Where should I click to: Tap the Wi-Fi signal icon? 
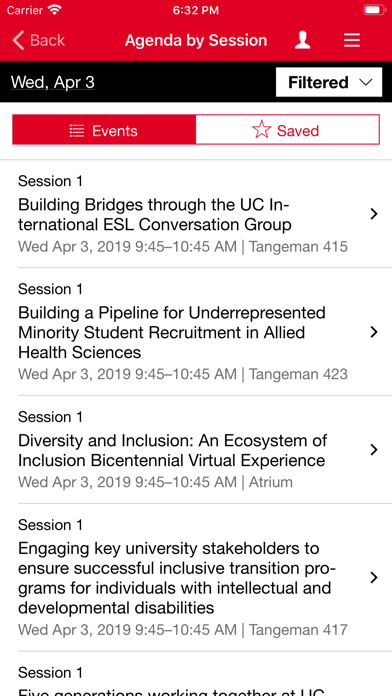55,10
